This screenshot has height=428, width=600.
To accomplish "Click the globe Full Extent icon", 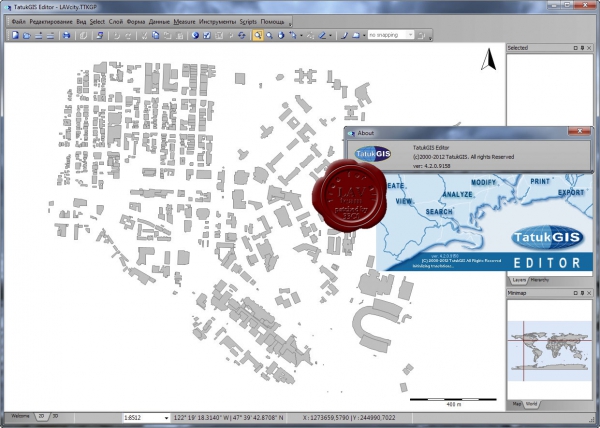I will pyautogui.click(x=196, y=36).
